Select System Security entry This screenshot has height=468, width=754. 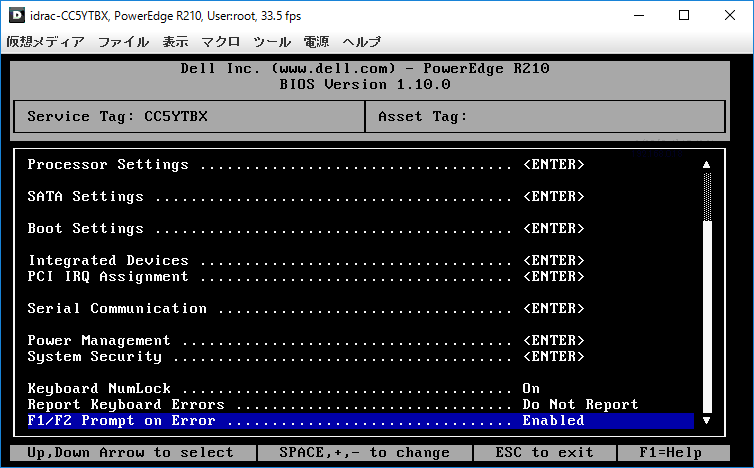pos(305,356)
